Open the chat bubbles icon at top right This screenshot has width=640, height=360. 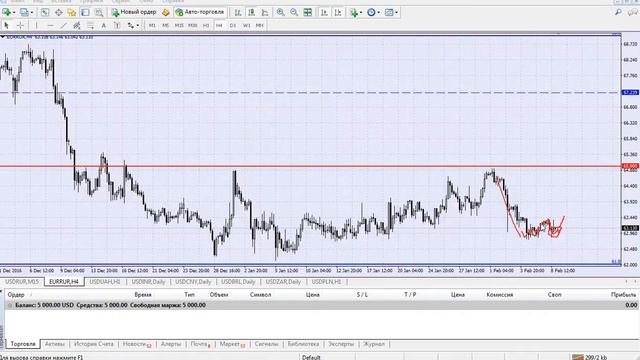(633, 13)
